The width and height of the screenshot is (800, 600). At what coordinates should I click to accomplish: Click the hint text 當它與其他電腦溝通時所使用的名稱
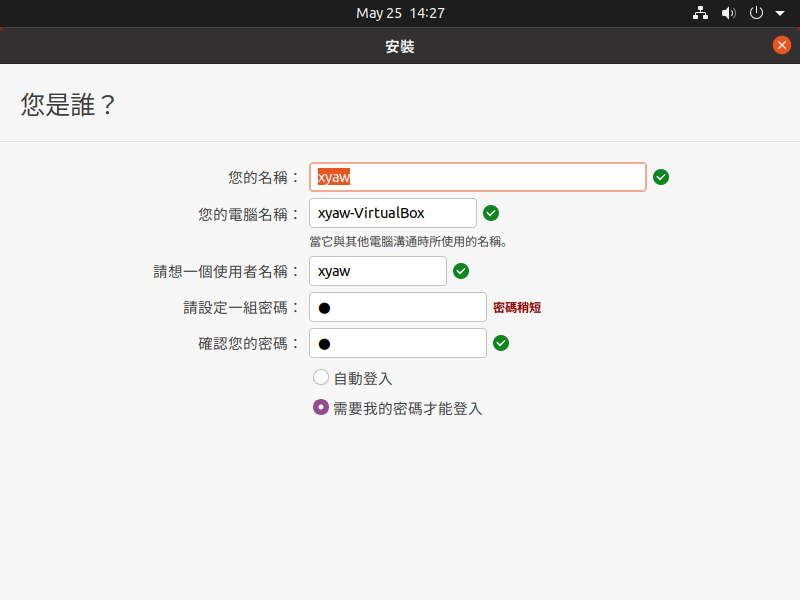click(408, 241)
